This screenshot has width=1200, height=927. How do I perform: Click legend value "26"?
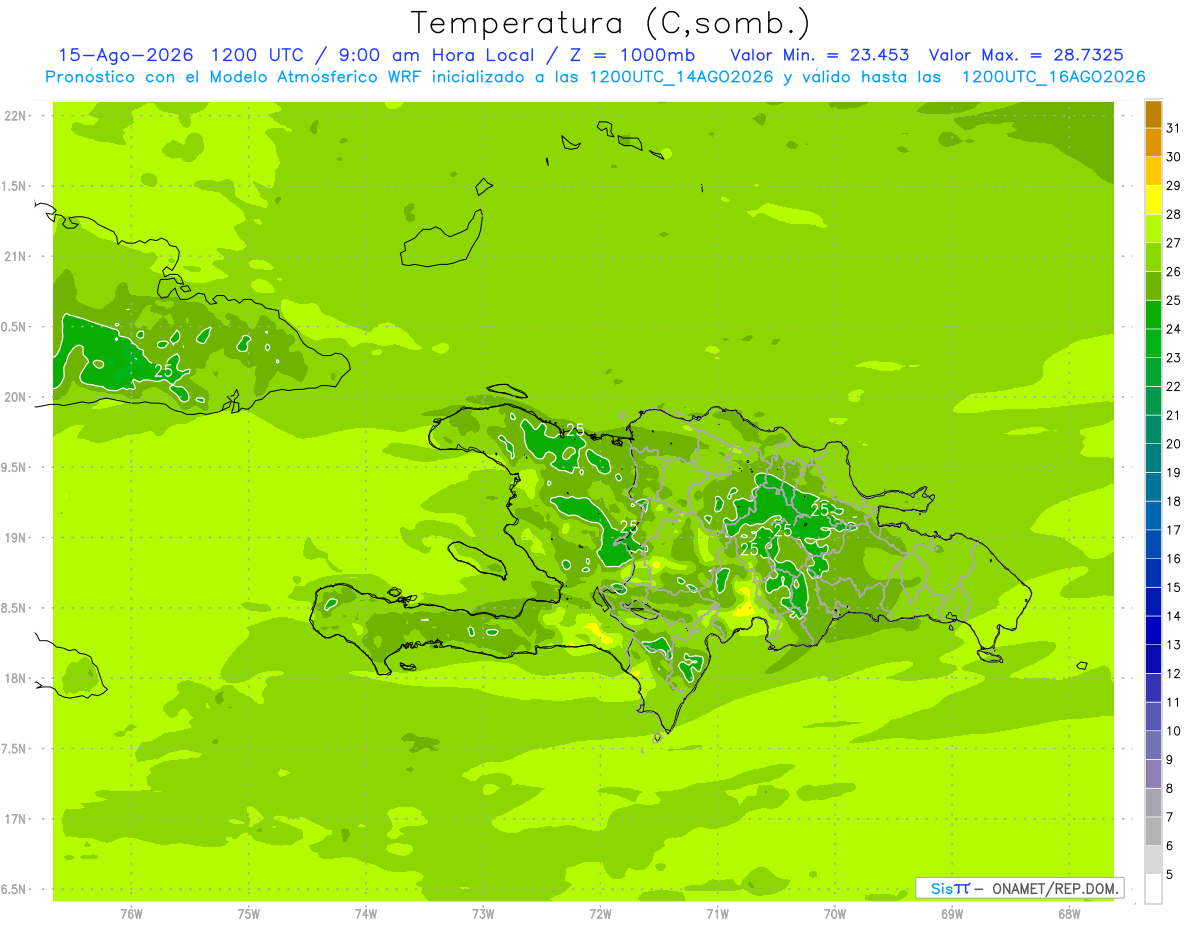[x=1173, y=272]
